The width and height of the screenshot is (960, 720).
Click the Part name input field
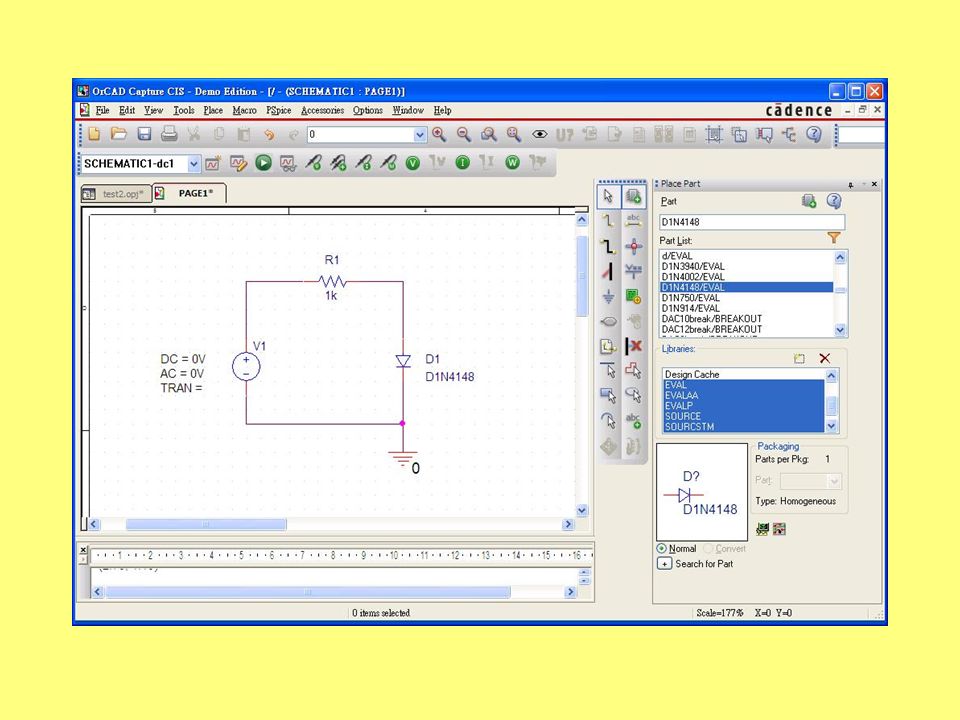point(752,222)
